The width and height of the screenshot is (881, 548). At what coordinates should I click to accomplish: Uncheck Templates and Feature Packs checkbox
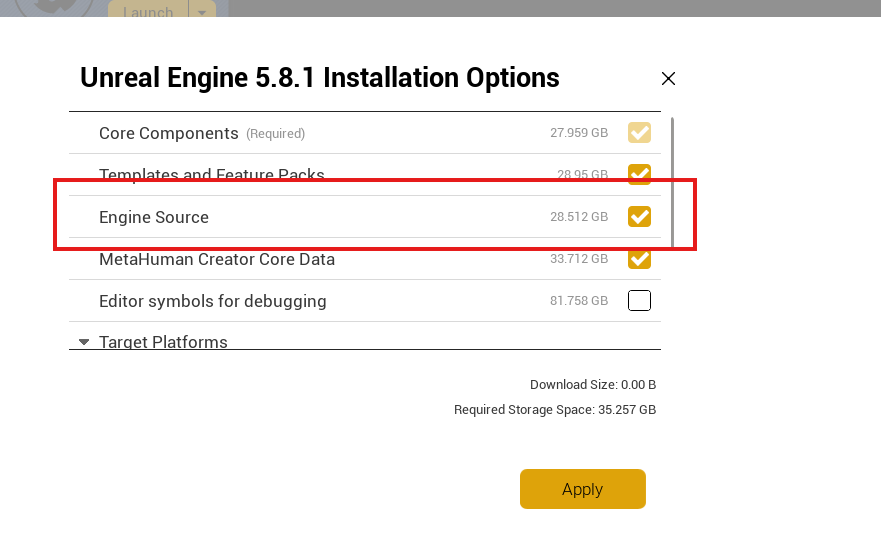[639, 174]
